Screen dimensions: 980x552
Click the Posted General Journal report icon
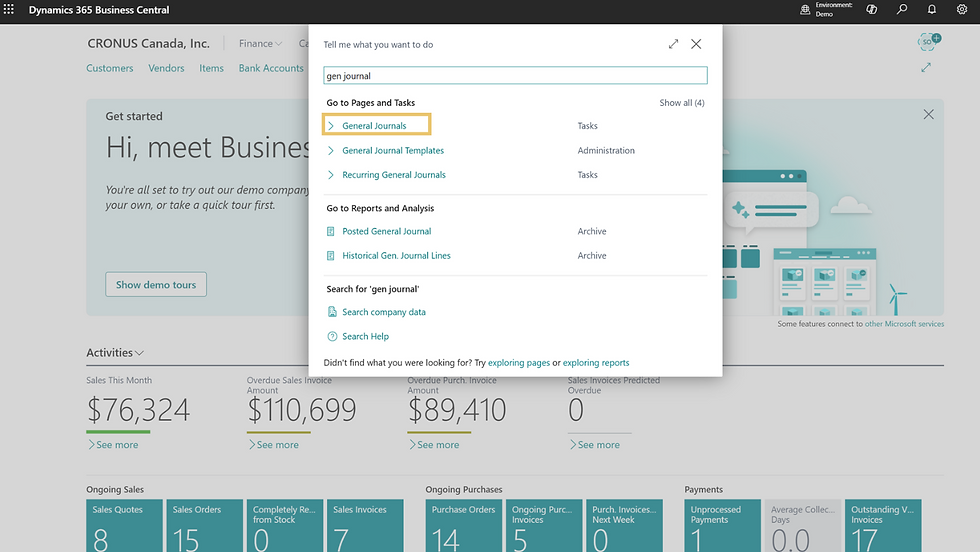[331, 231]
